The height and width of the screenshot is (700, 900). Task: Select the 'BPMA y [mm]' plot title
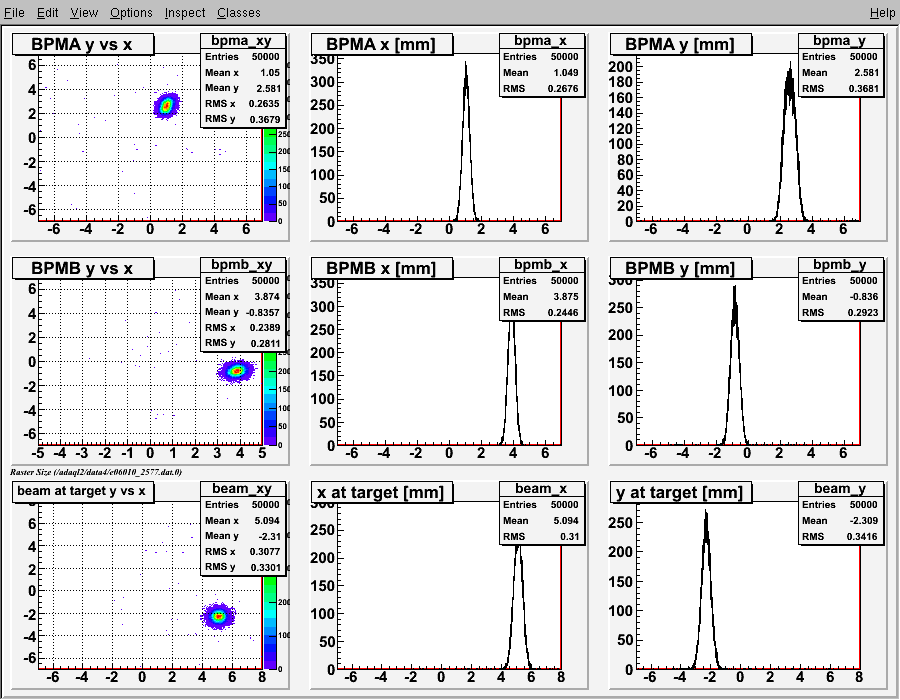click(681, 44)
